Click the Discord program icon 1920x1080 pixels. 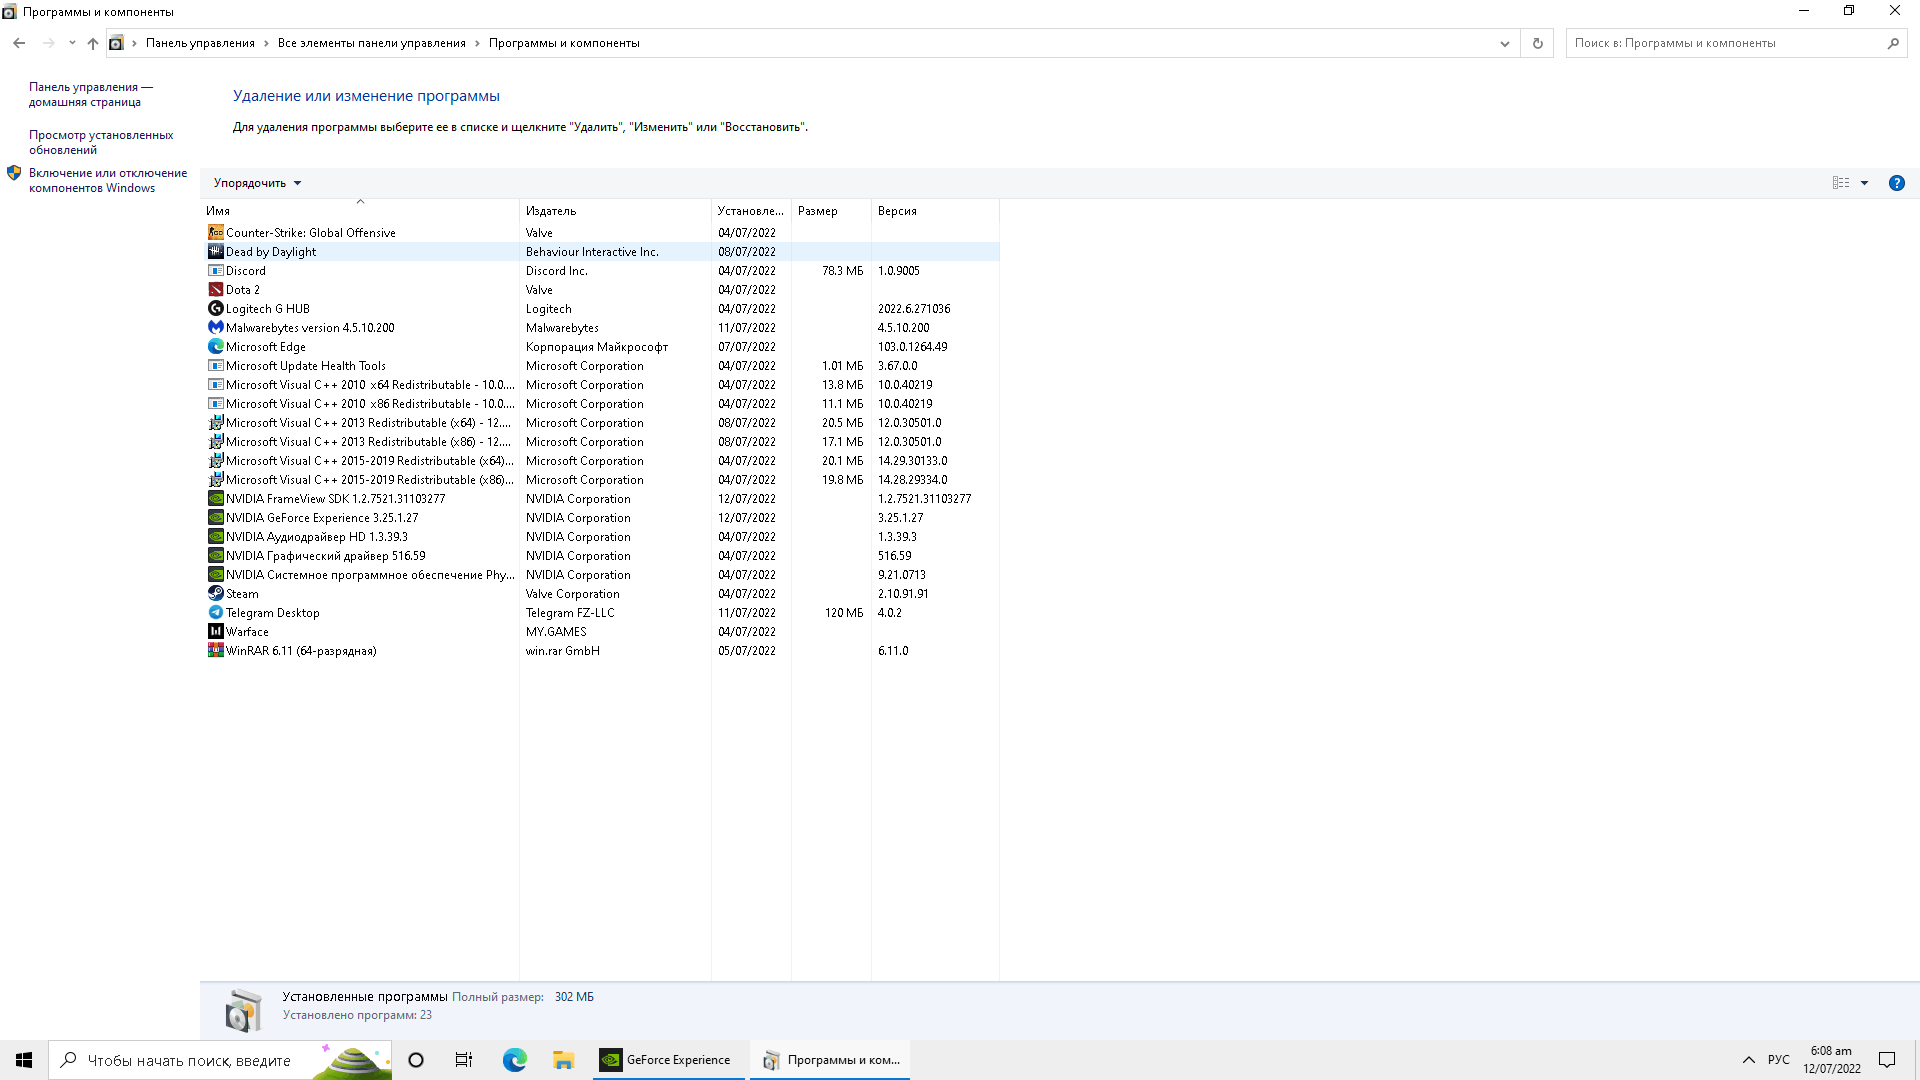point(215,270)
